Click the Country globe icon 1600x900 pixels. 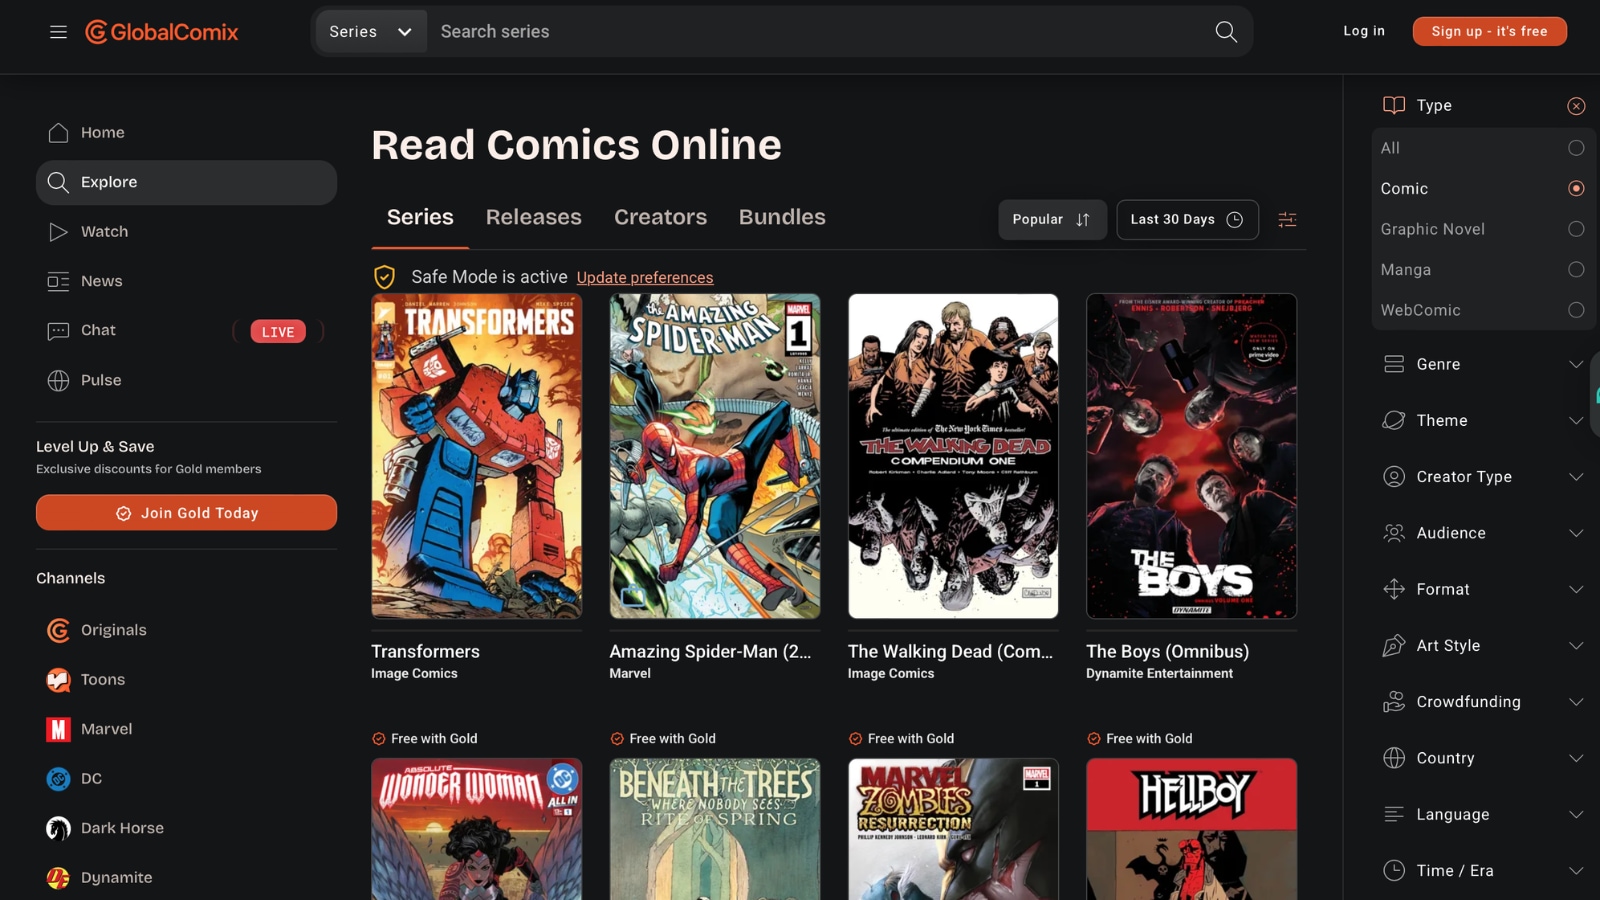(x=1394, y=758)
